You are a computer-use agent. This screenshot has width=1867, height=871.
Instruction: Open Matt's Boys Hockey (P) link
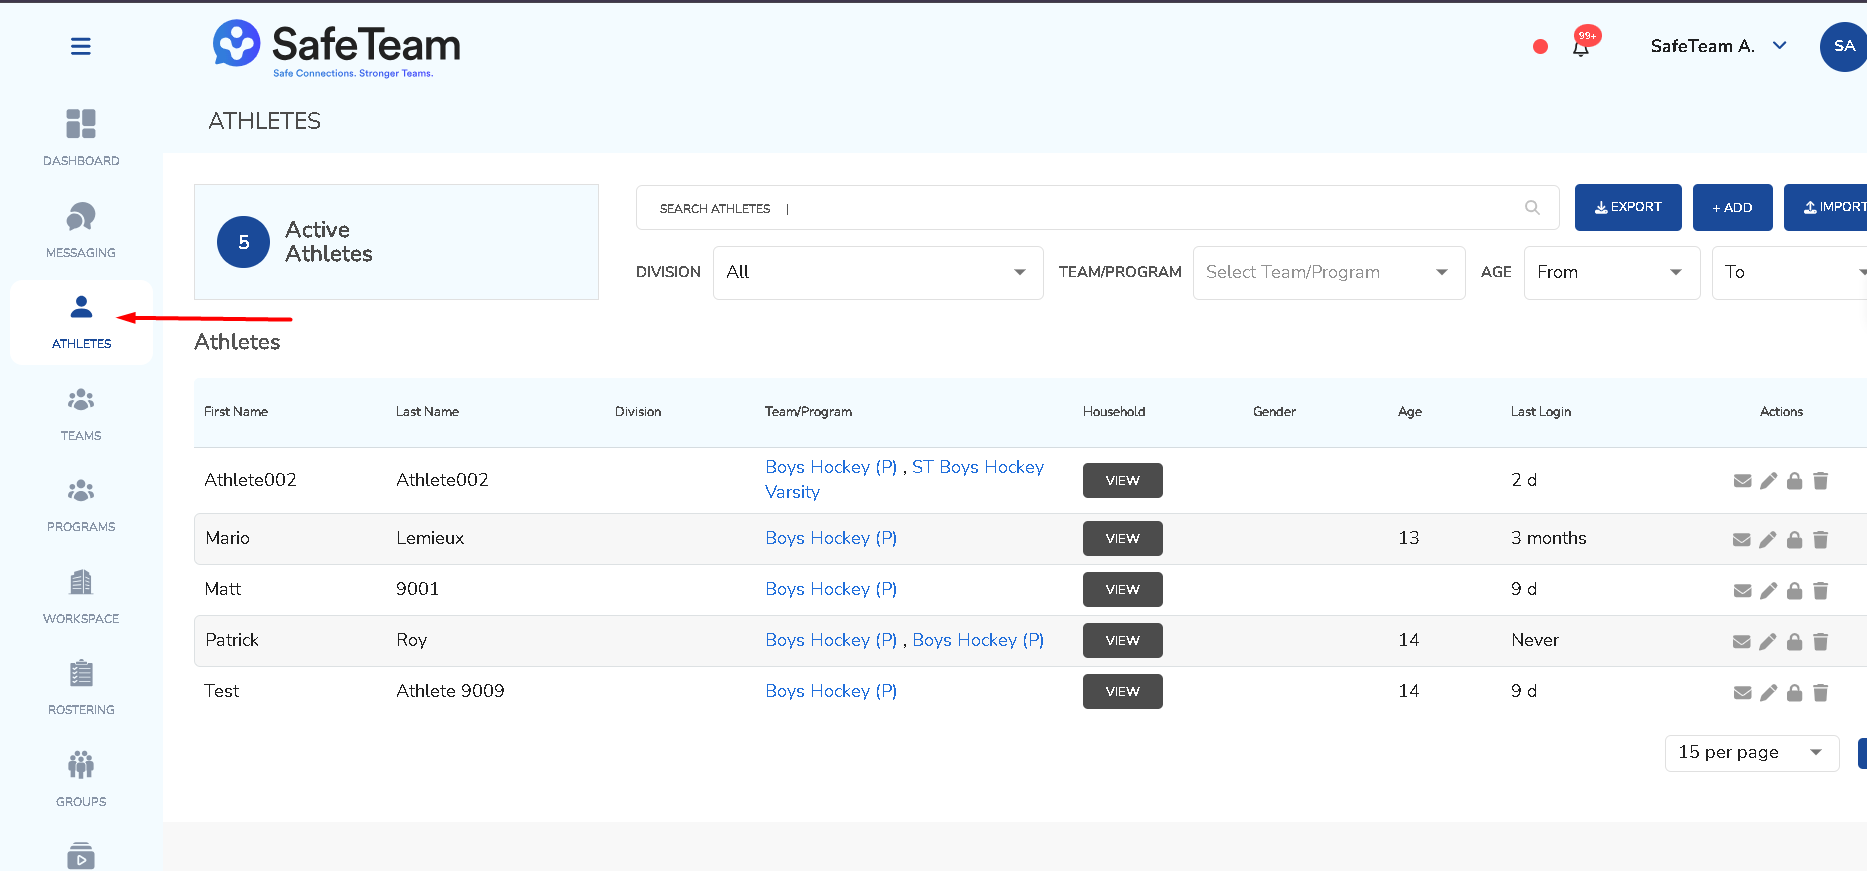[831, 589]
